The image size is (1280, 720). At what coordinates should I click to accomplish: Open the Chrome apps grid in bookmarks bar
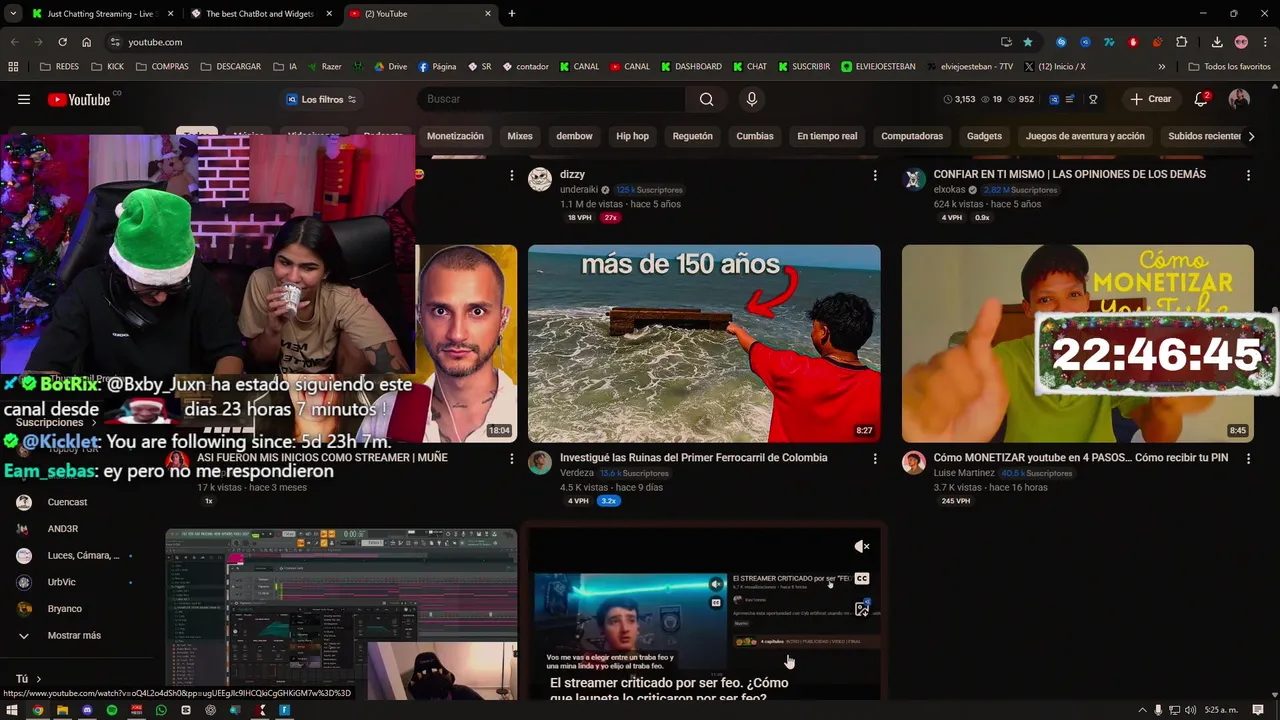click(13, 67)
